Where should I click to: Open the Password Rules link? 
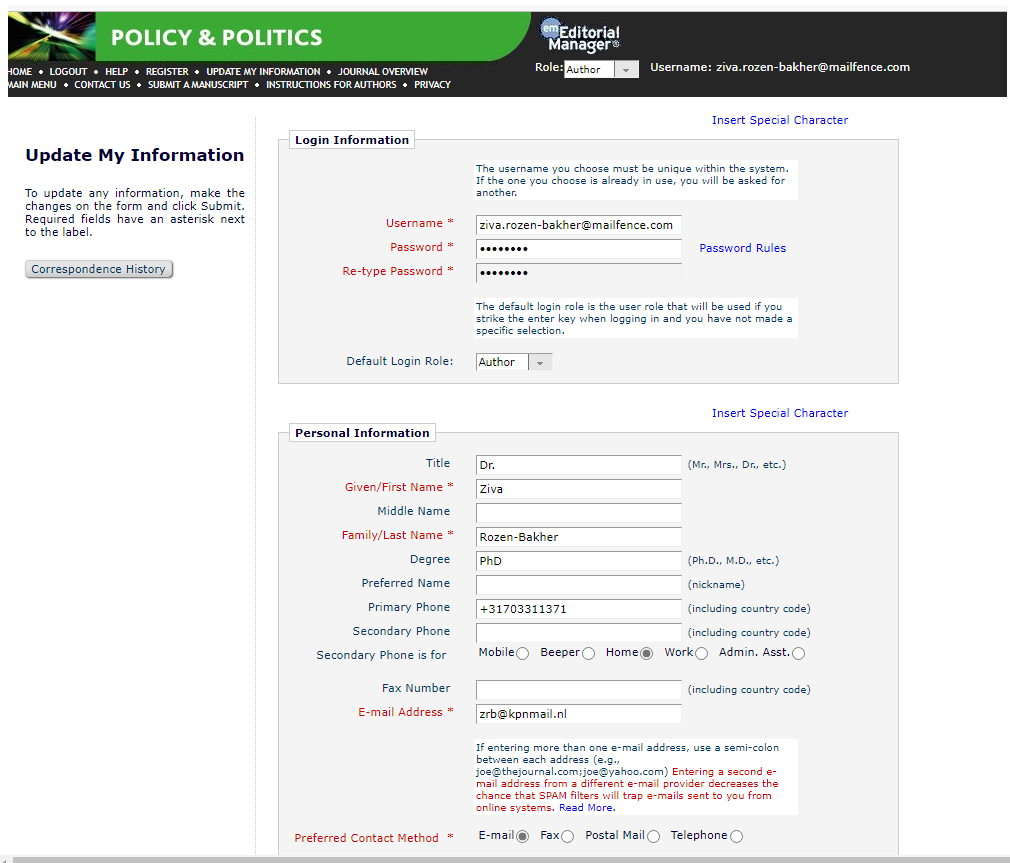pyautogui.click(x=742, y=248)
